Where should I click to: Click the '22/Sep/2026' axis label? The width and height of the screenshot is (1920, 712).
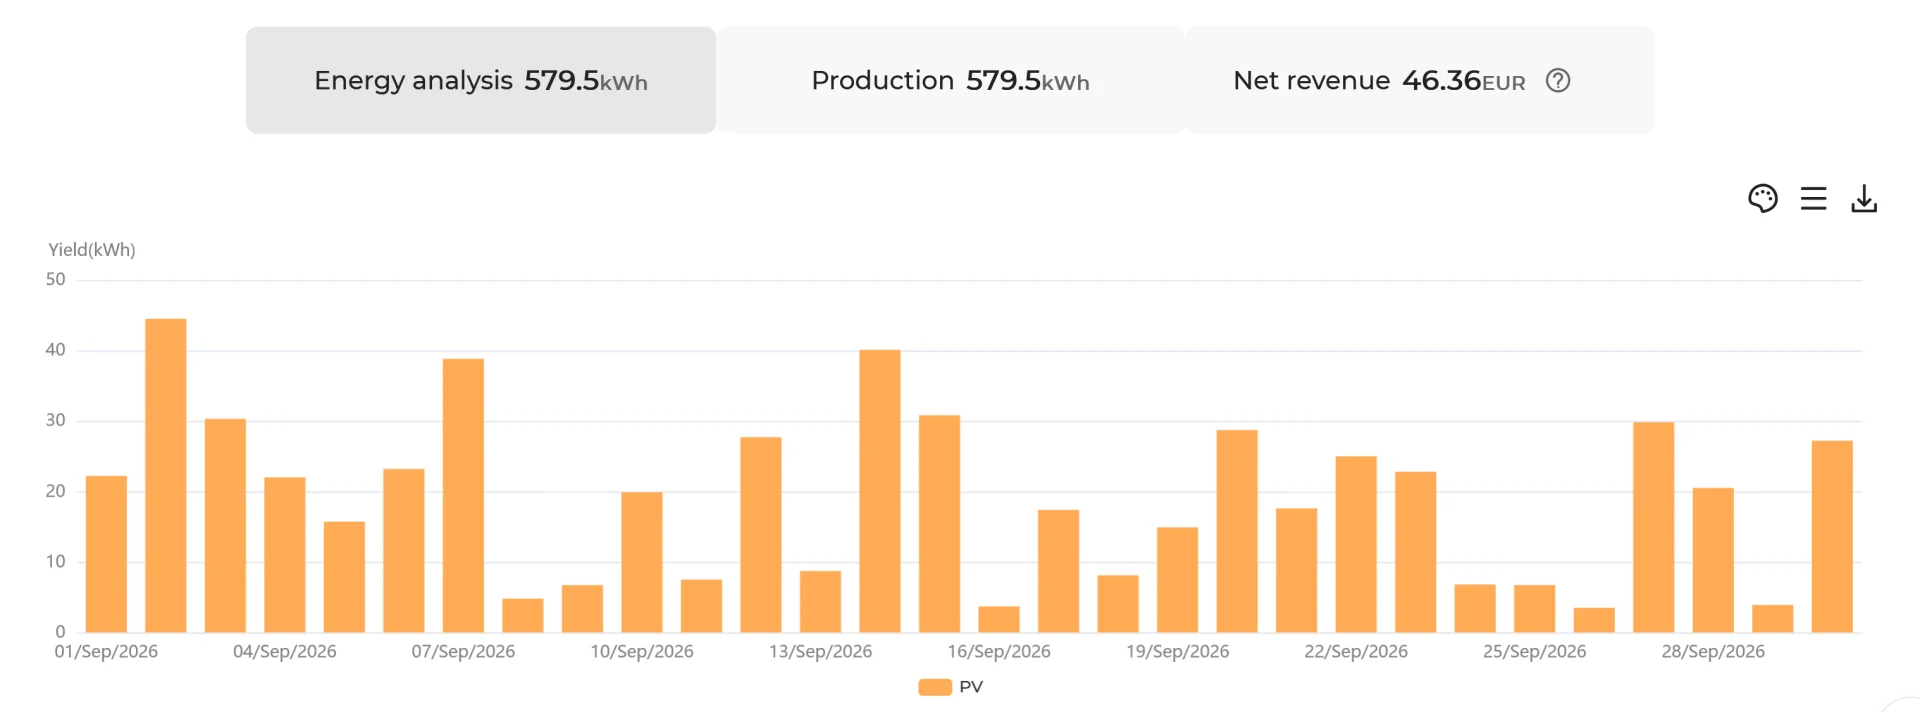(1356, 652)
